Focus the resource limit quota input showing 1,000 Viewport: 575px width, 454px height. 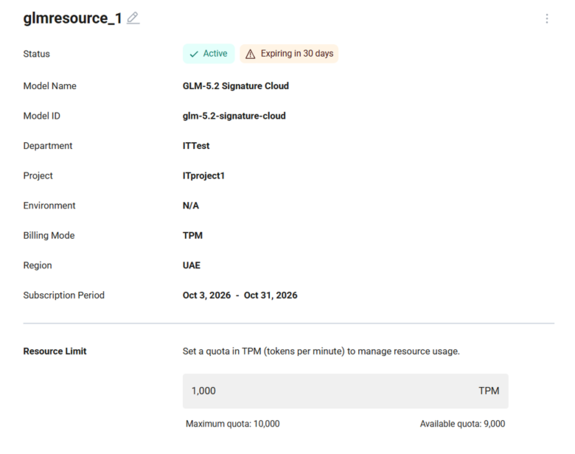click(345, 391)
